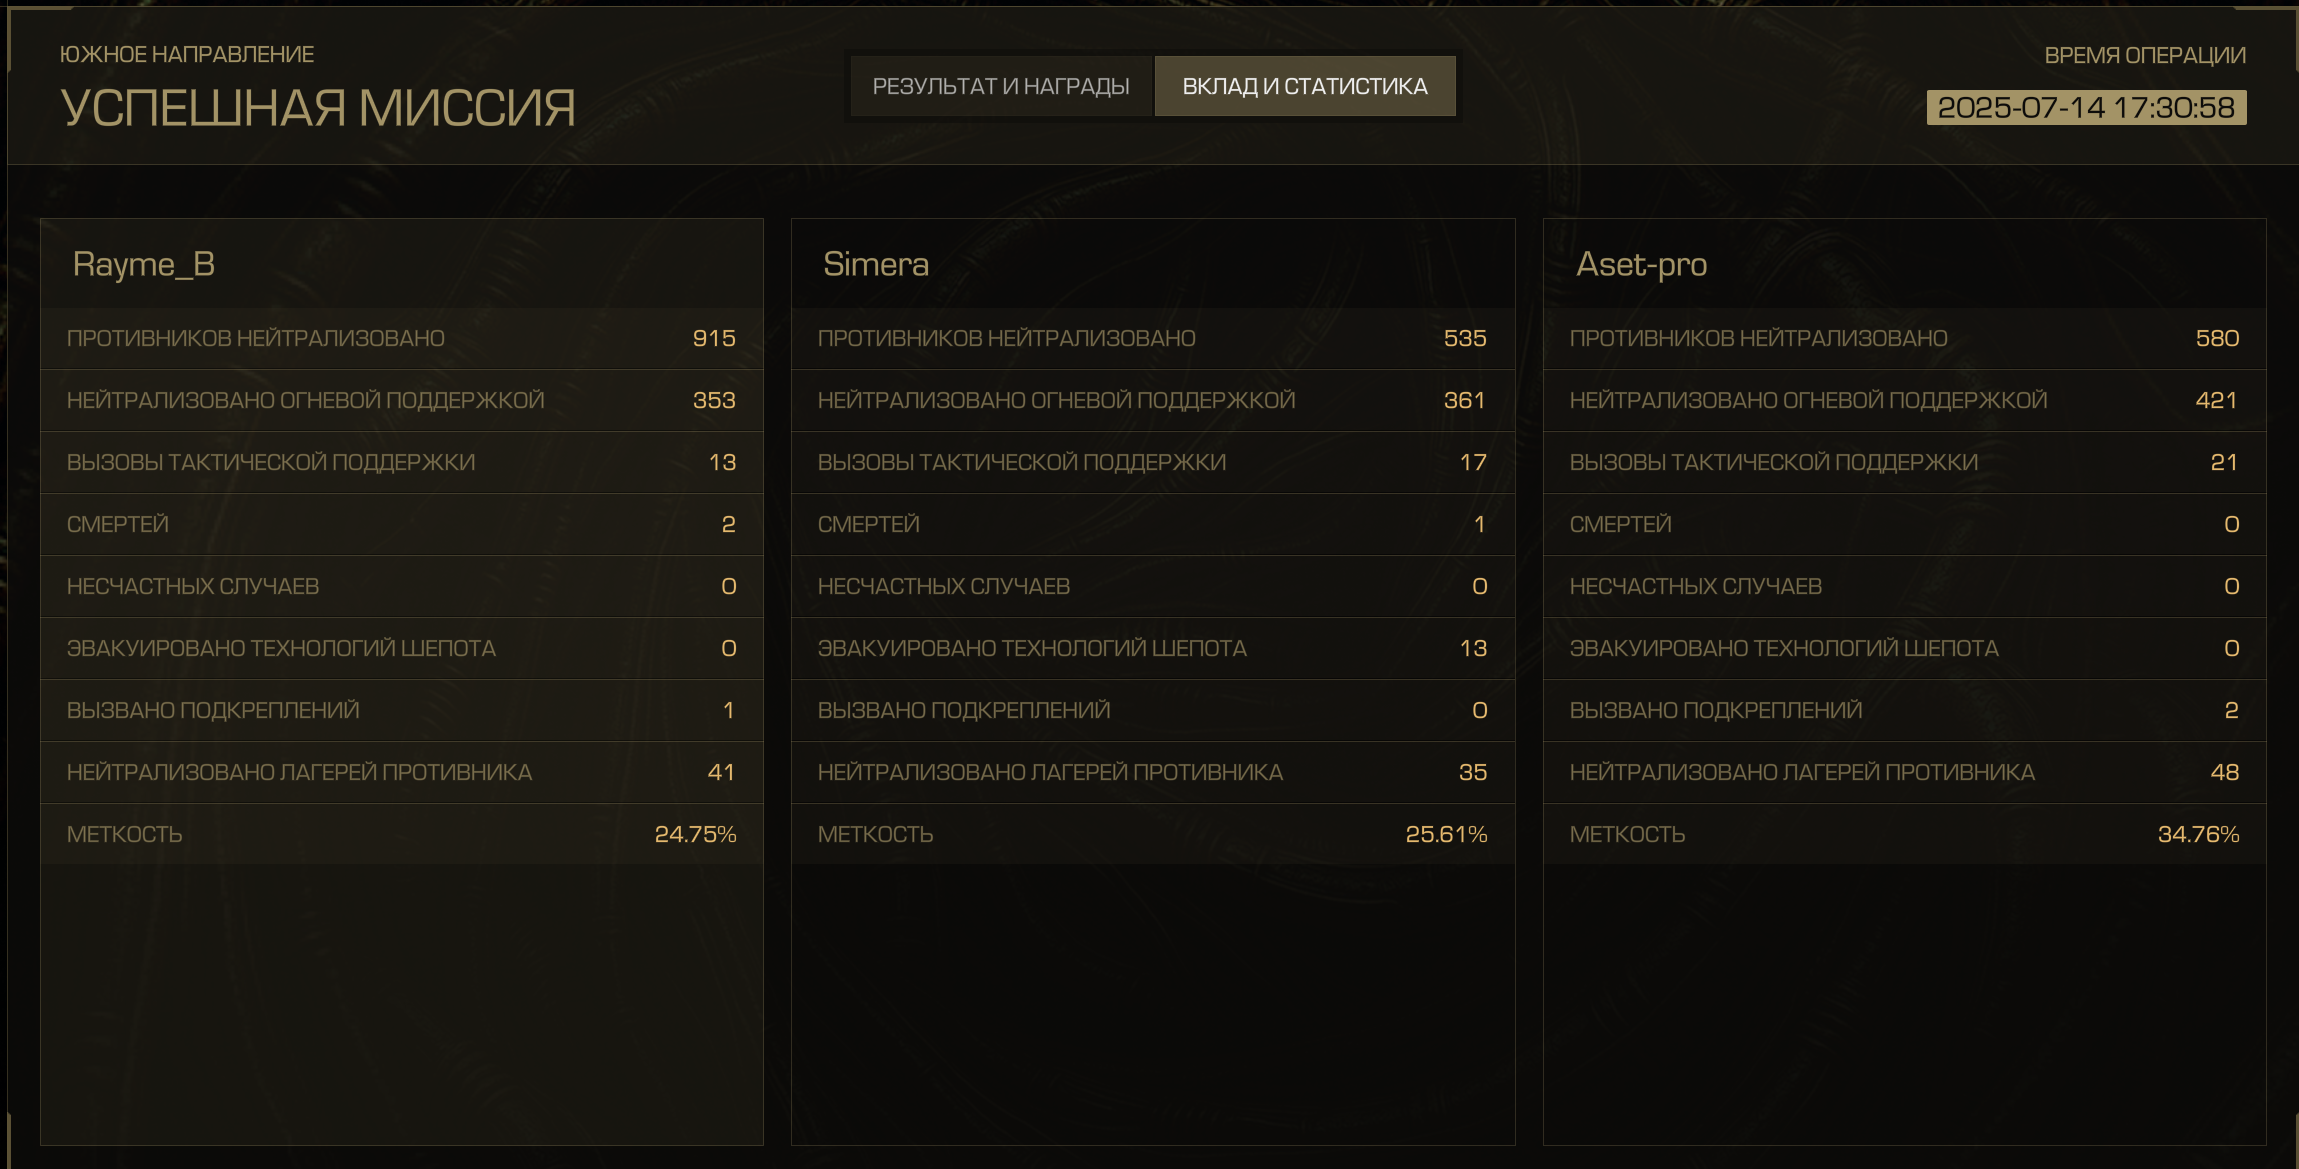Click the Время операции label

2144,55
